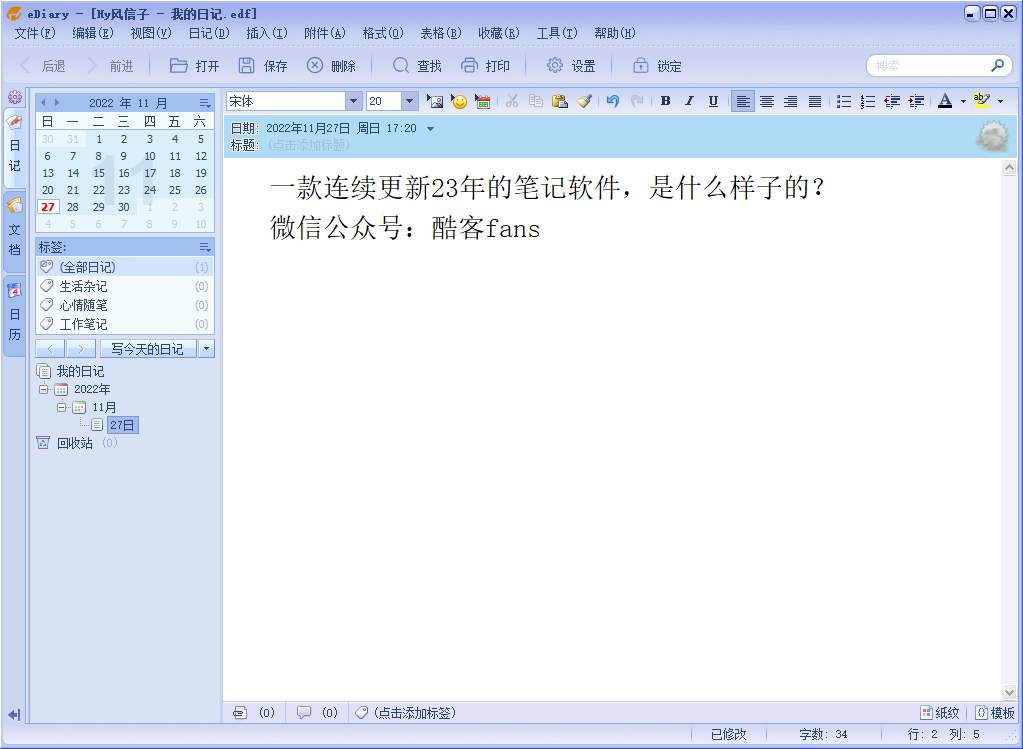Apply numbered list formatting
This screenshot has height=749, width=1023.
(x=868, y=101)
